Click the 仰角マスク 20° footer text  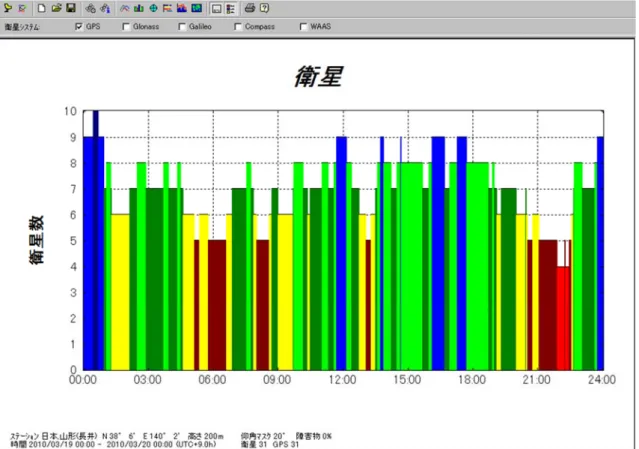point(263,436)
